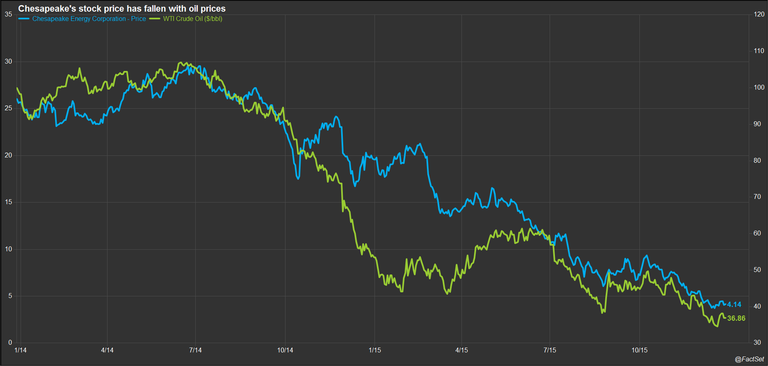This screenshot has width=768, height=366.
Task: Click the blue legend line marker for Chesapeake
Action: point(24,19)
